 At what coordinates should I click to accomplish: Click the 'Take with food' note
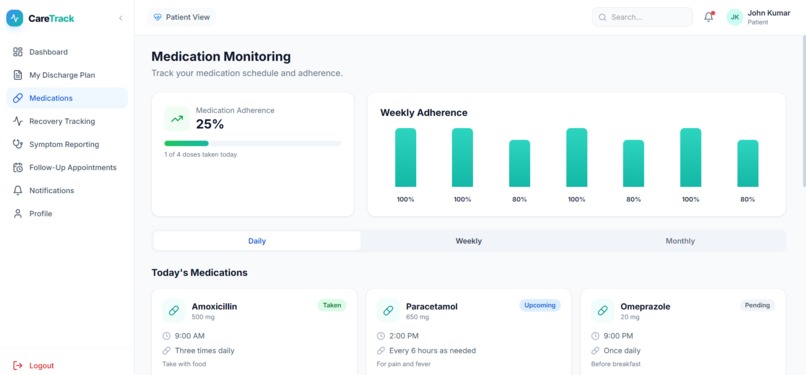(184, 364)
